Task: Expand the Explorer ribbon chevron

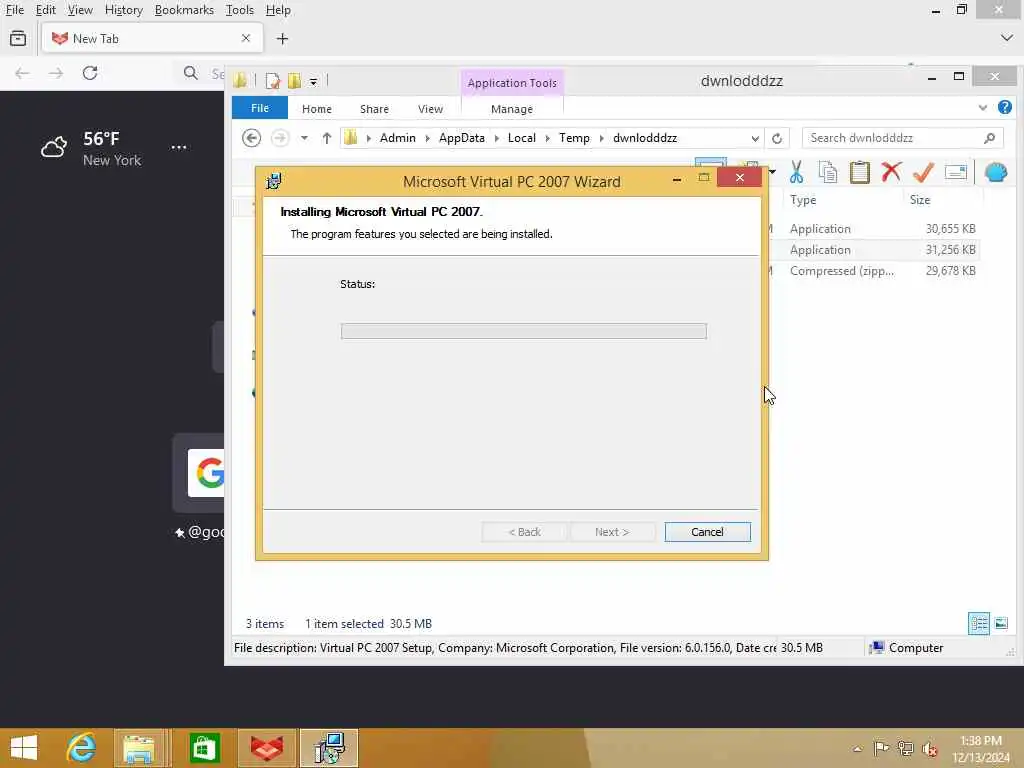Action: [x=982, y=108]
